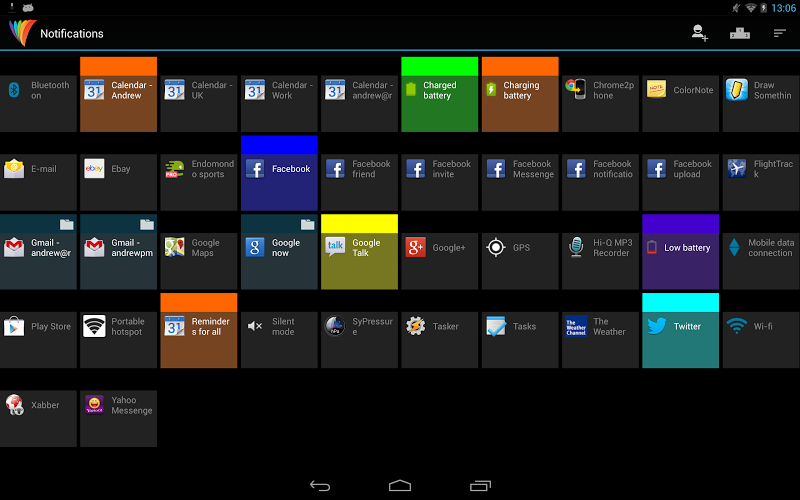Toggle the Silent mode tile

(x=279, y=340)
